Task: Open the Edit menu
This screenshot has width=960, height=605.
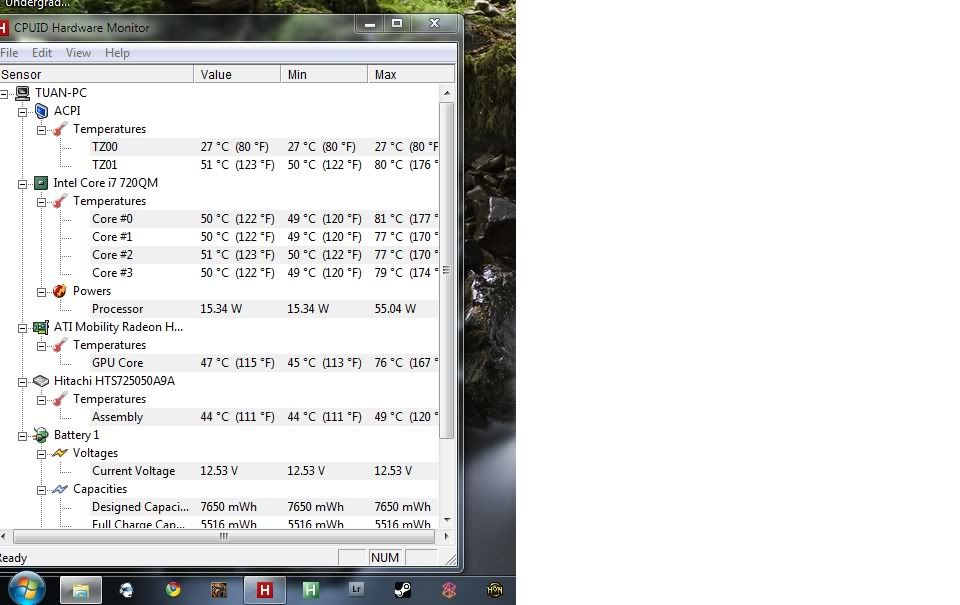Action: tap(42, 53)
